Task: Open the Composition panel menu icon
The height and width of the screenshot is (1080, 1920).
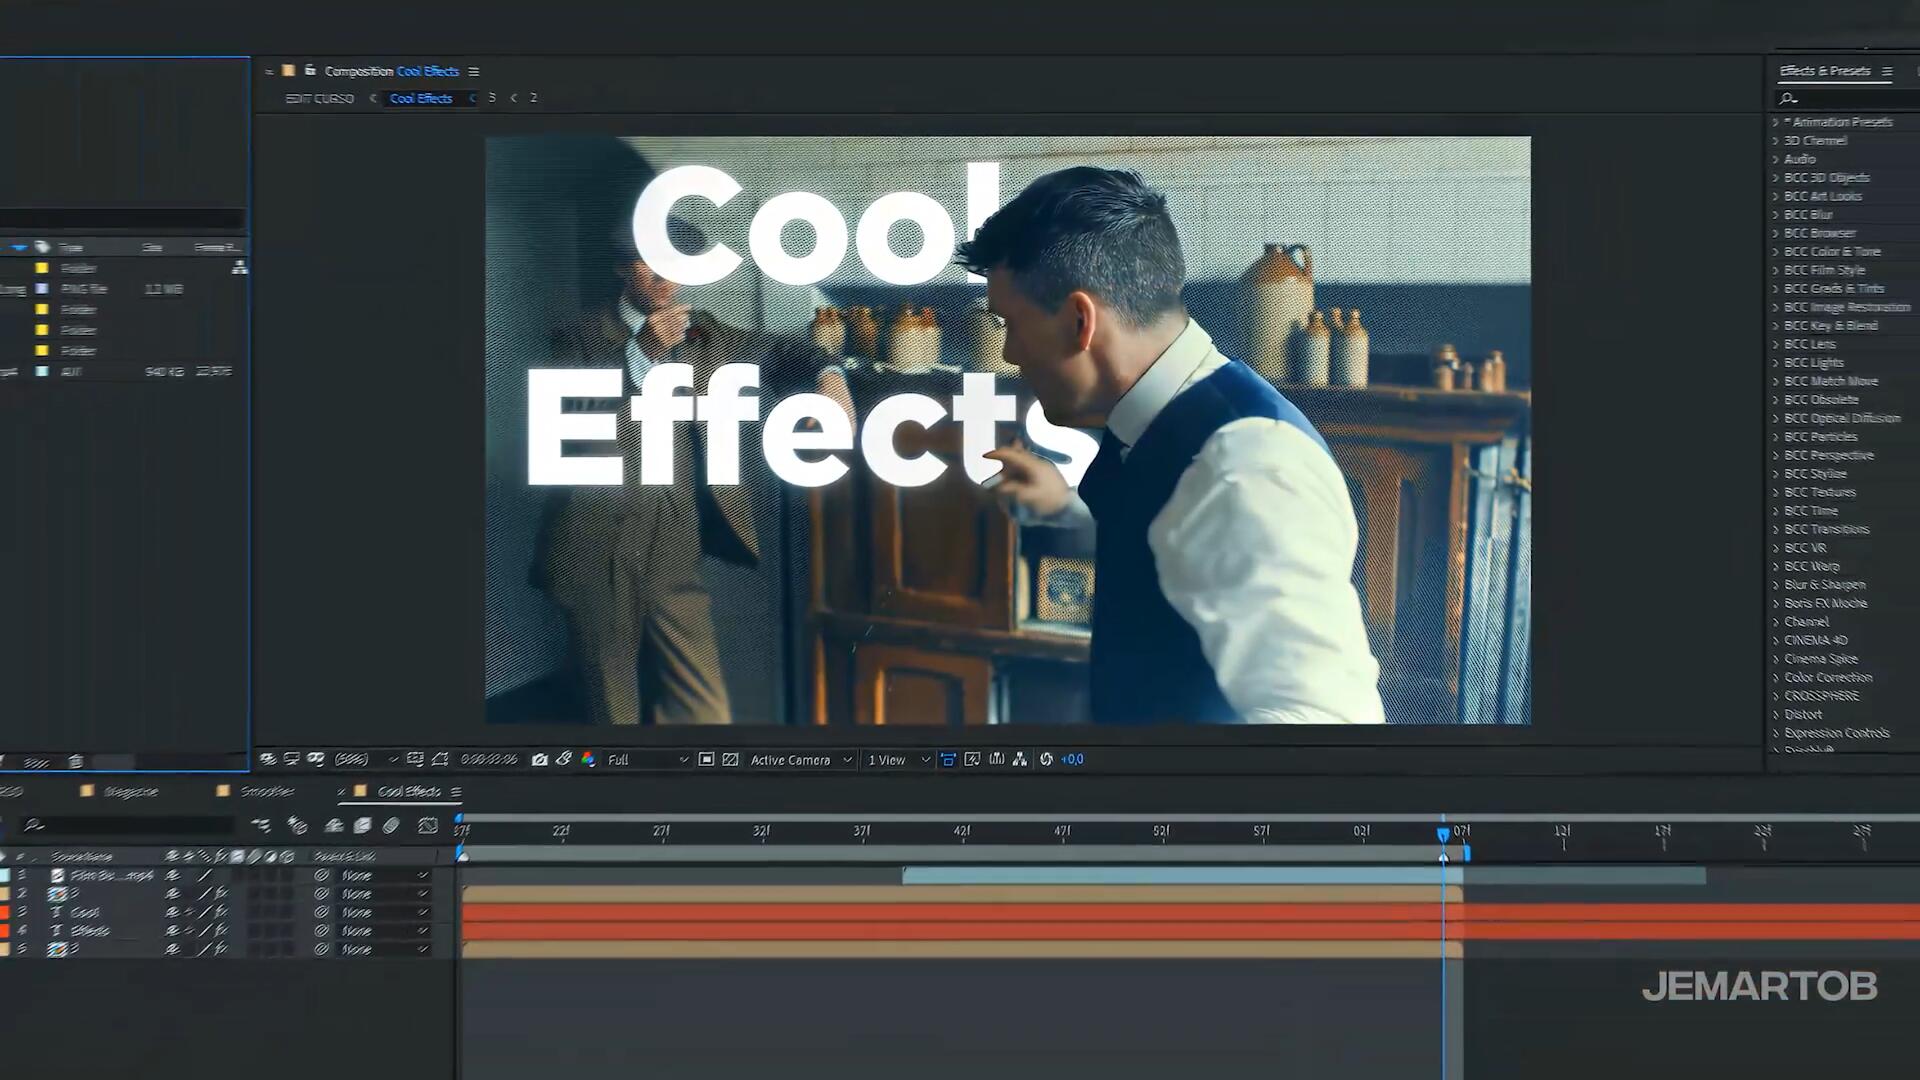Action: coord(474,72)
